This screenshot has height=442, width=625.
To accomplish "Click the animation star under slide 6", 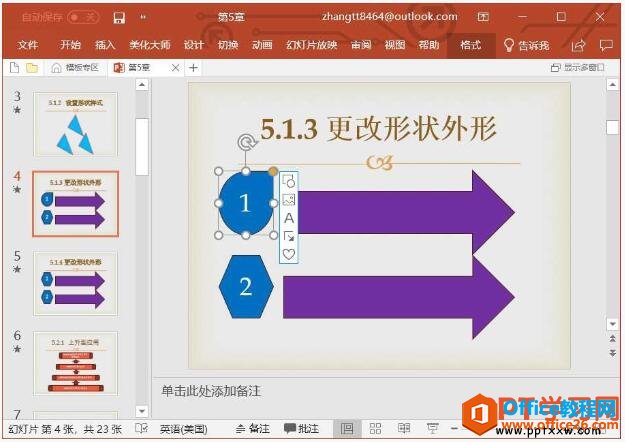I will (17, 349).
